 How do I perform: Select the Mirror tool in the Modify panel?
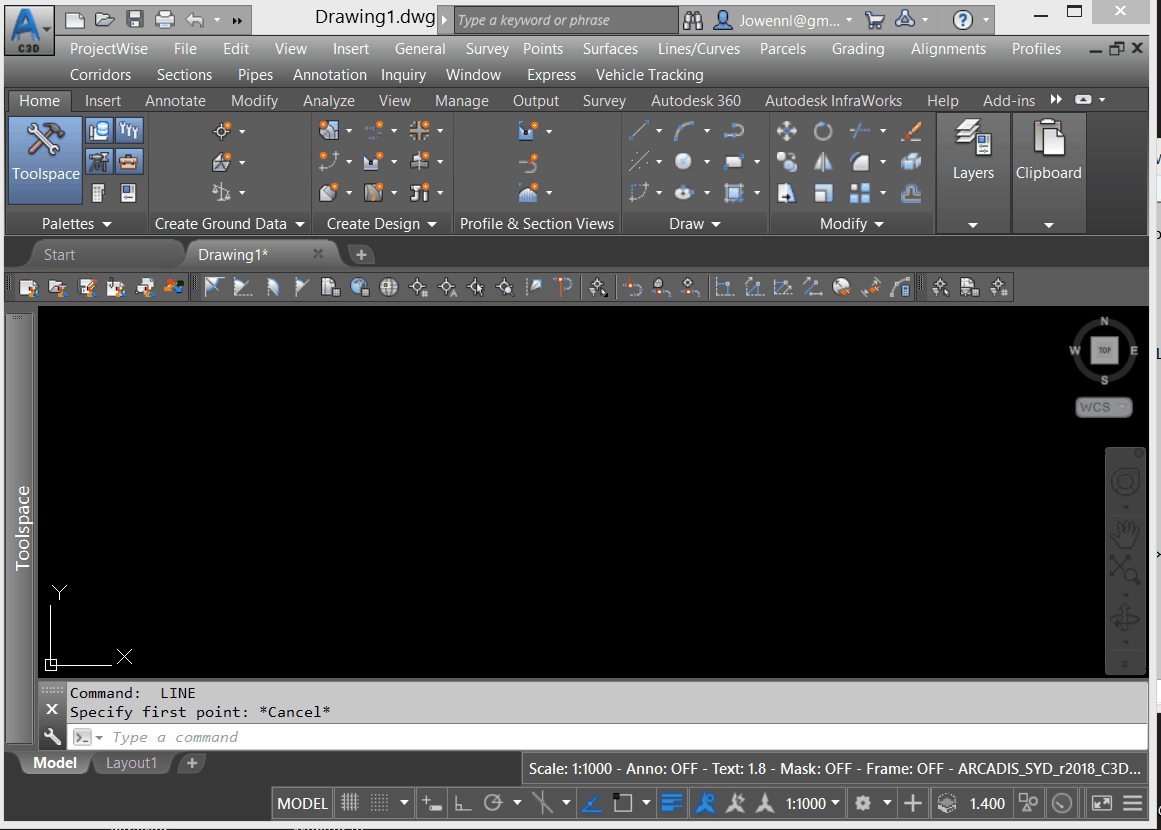tap(823, 161)
